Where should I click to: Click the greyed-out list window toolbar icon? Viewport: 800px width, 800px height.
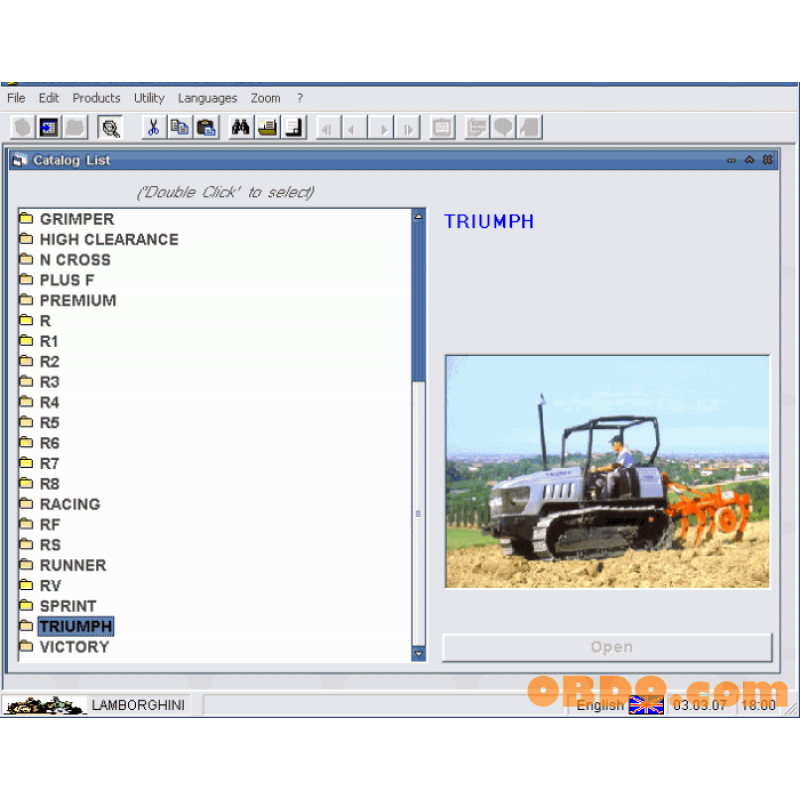(477, 127)
